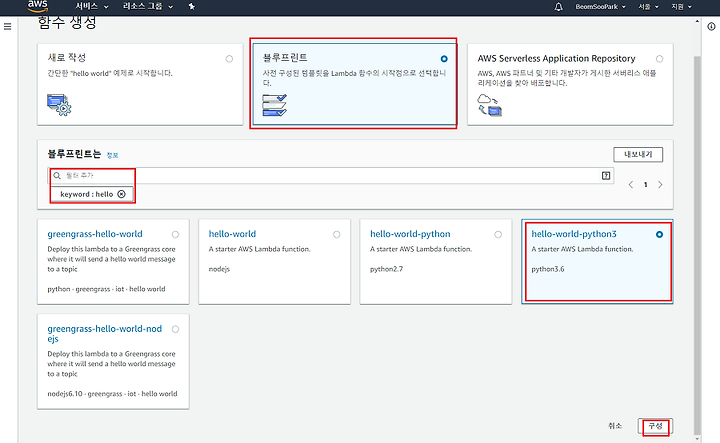Open the notifications bell
This screenshot has height=443, width=720.
pos(558,7)
